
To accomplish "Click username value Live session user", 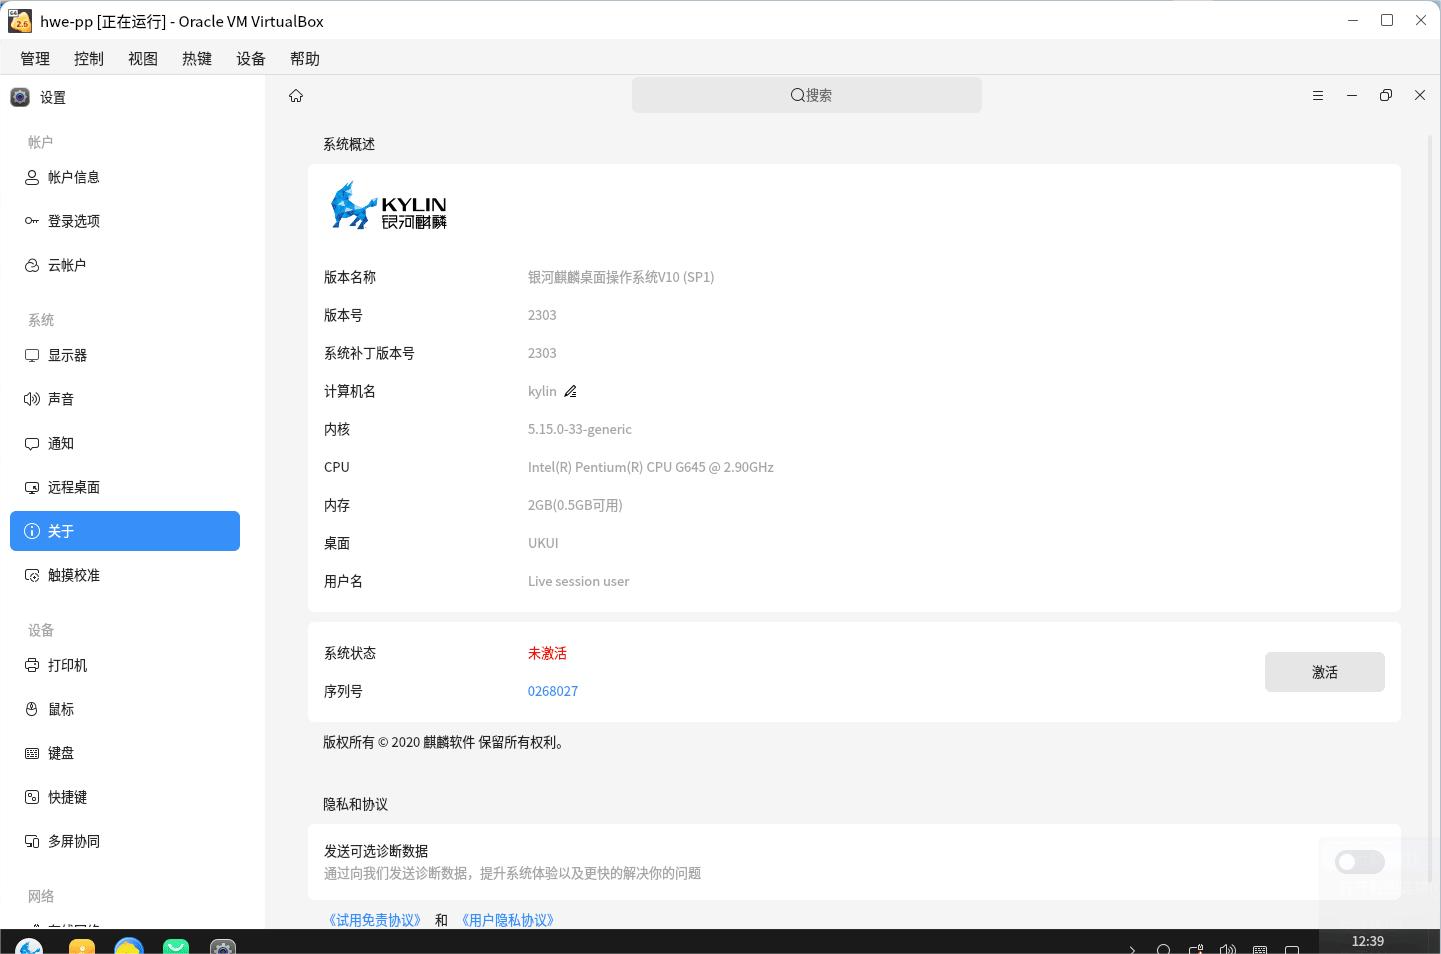I will (578, 581).
